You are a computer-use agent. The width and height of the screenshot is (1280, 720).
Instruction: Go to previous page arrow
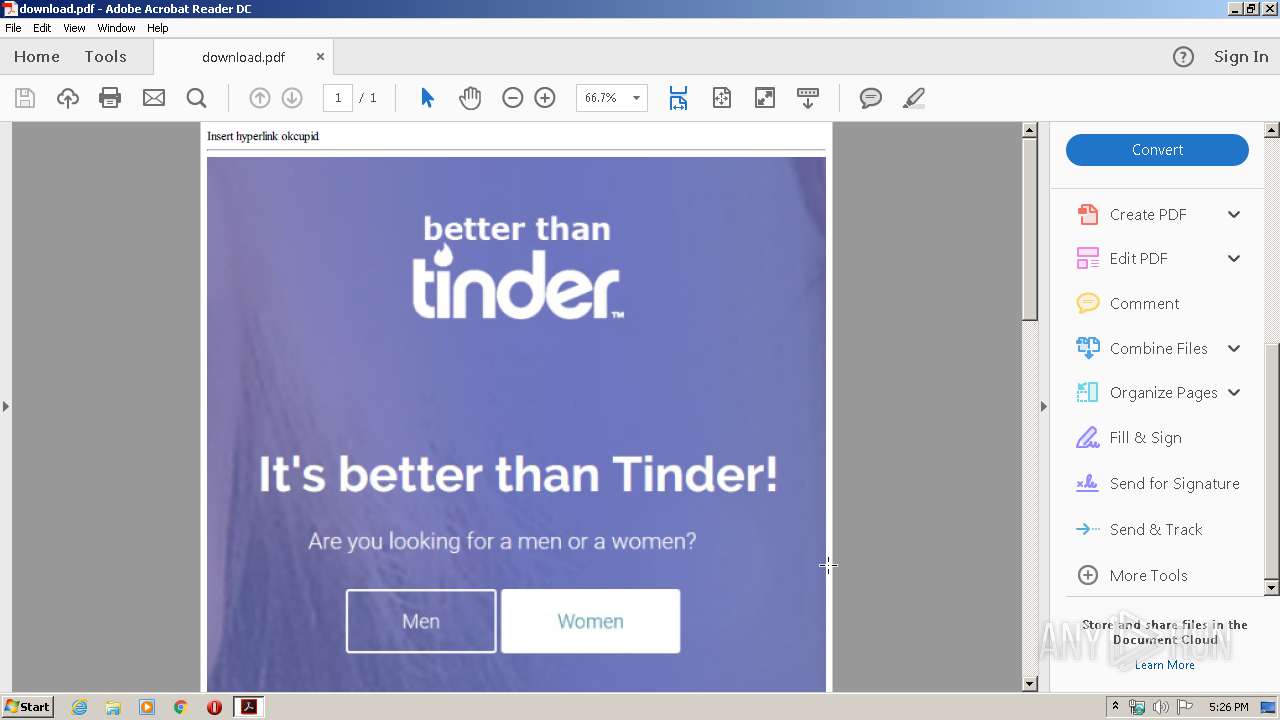pos(259,98)
